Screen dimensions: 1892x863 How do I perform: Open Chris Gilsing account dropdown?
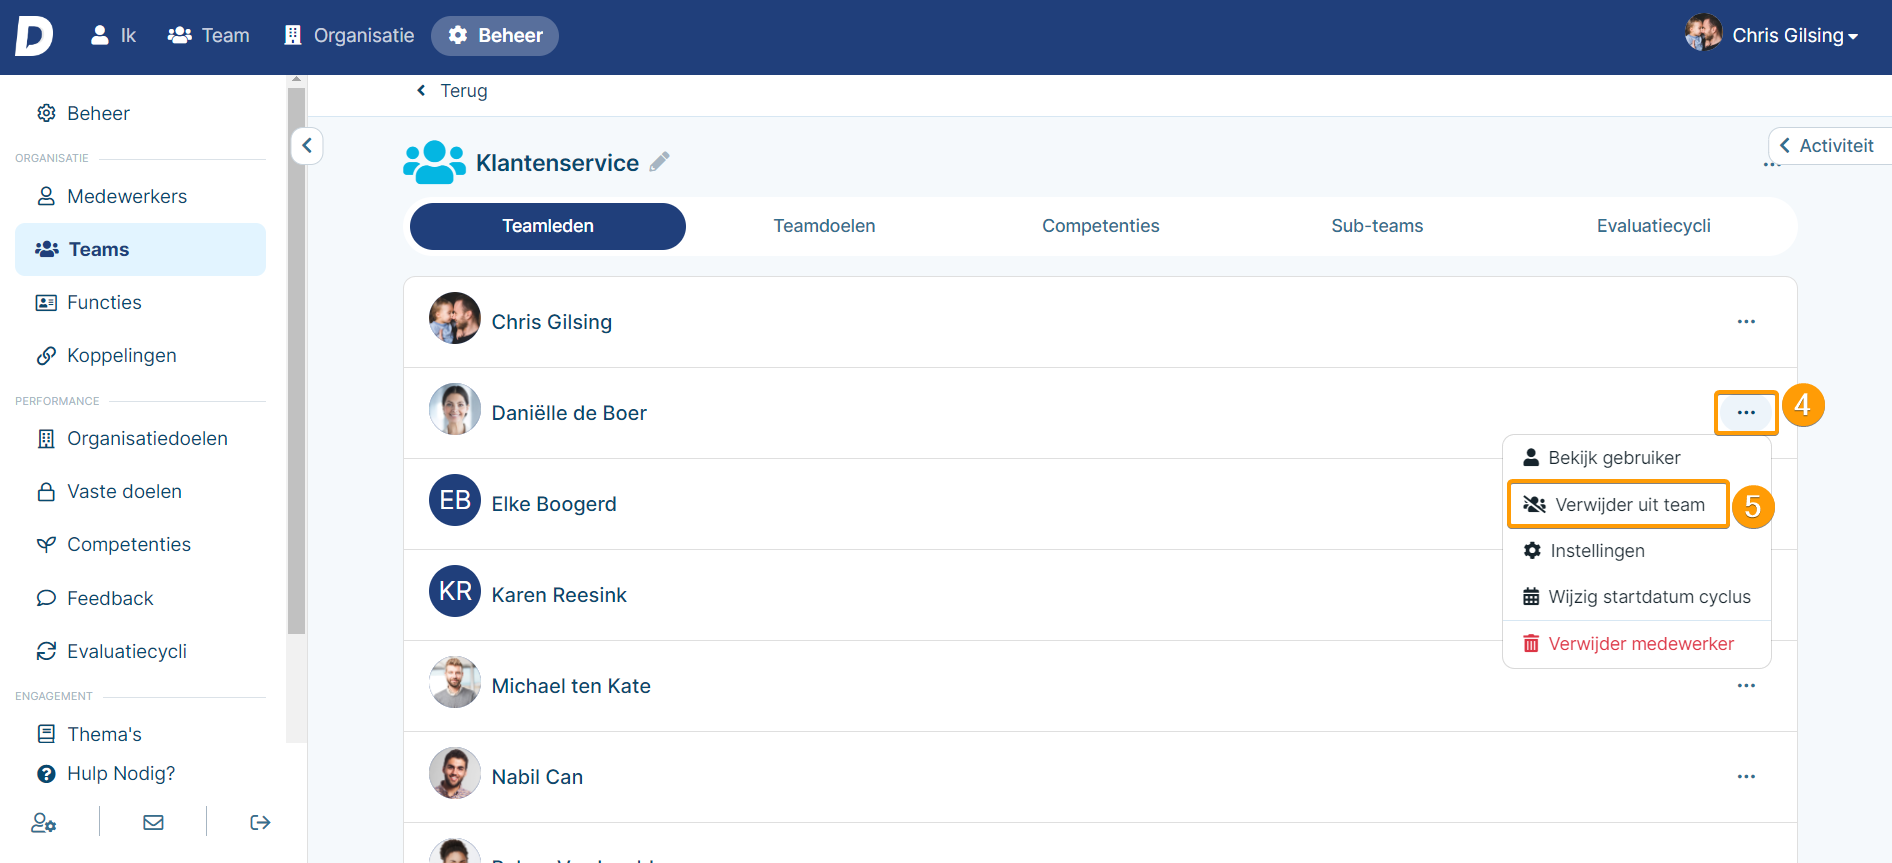click(x=1773, y=36)
